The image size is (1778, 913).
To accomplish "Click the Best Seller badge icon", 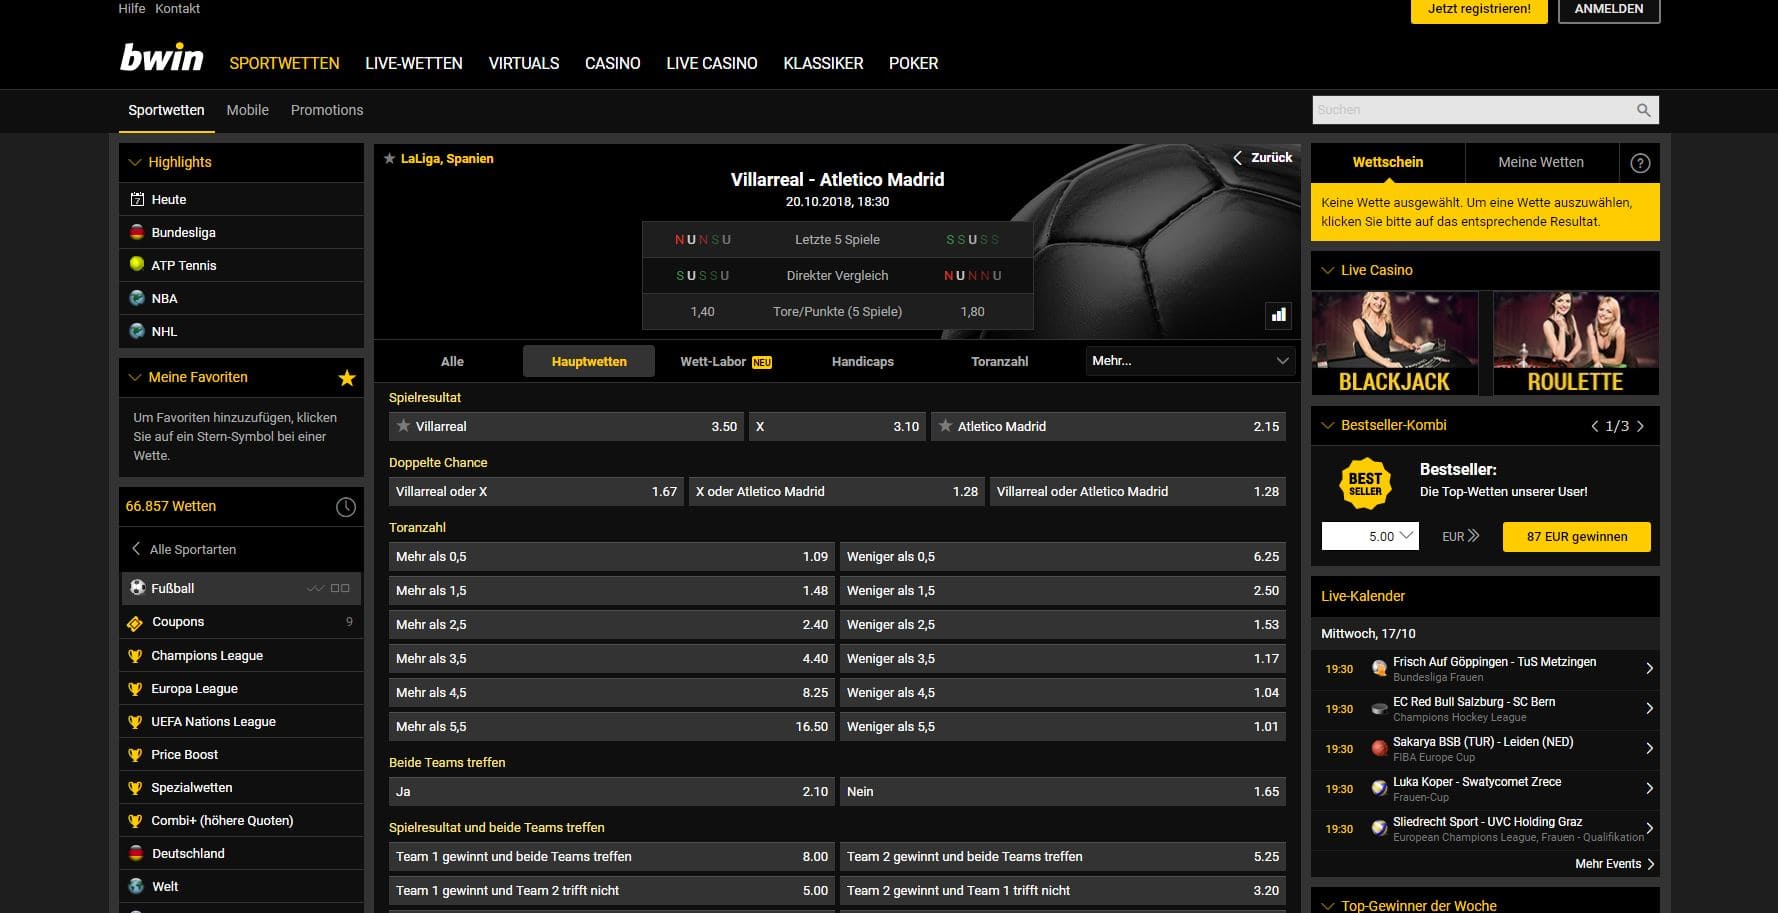I will point(1365,483).
